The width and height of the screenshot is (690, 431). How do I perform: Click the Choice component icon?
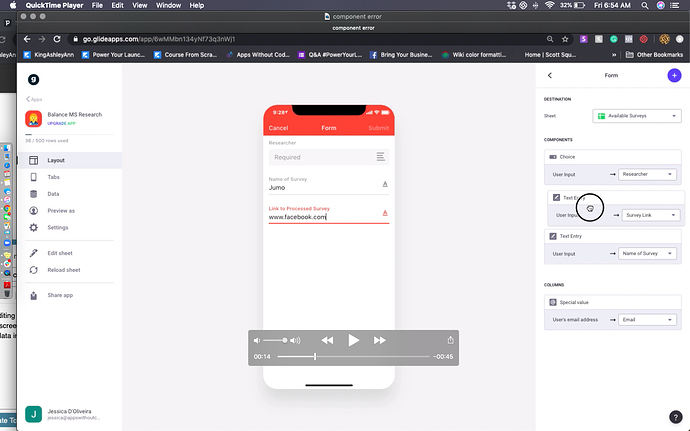tap(553, 157)
